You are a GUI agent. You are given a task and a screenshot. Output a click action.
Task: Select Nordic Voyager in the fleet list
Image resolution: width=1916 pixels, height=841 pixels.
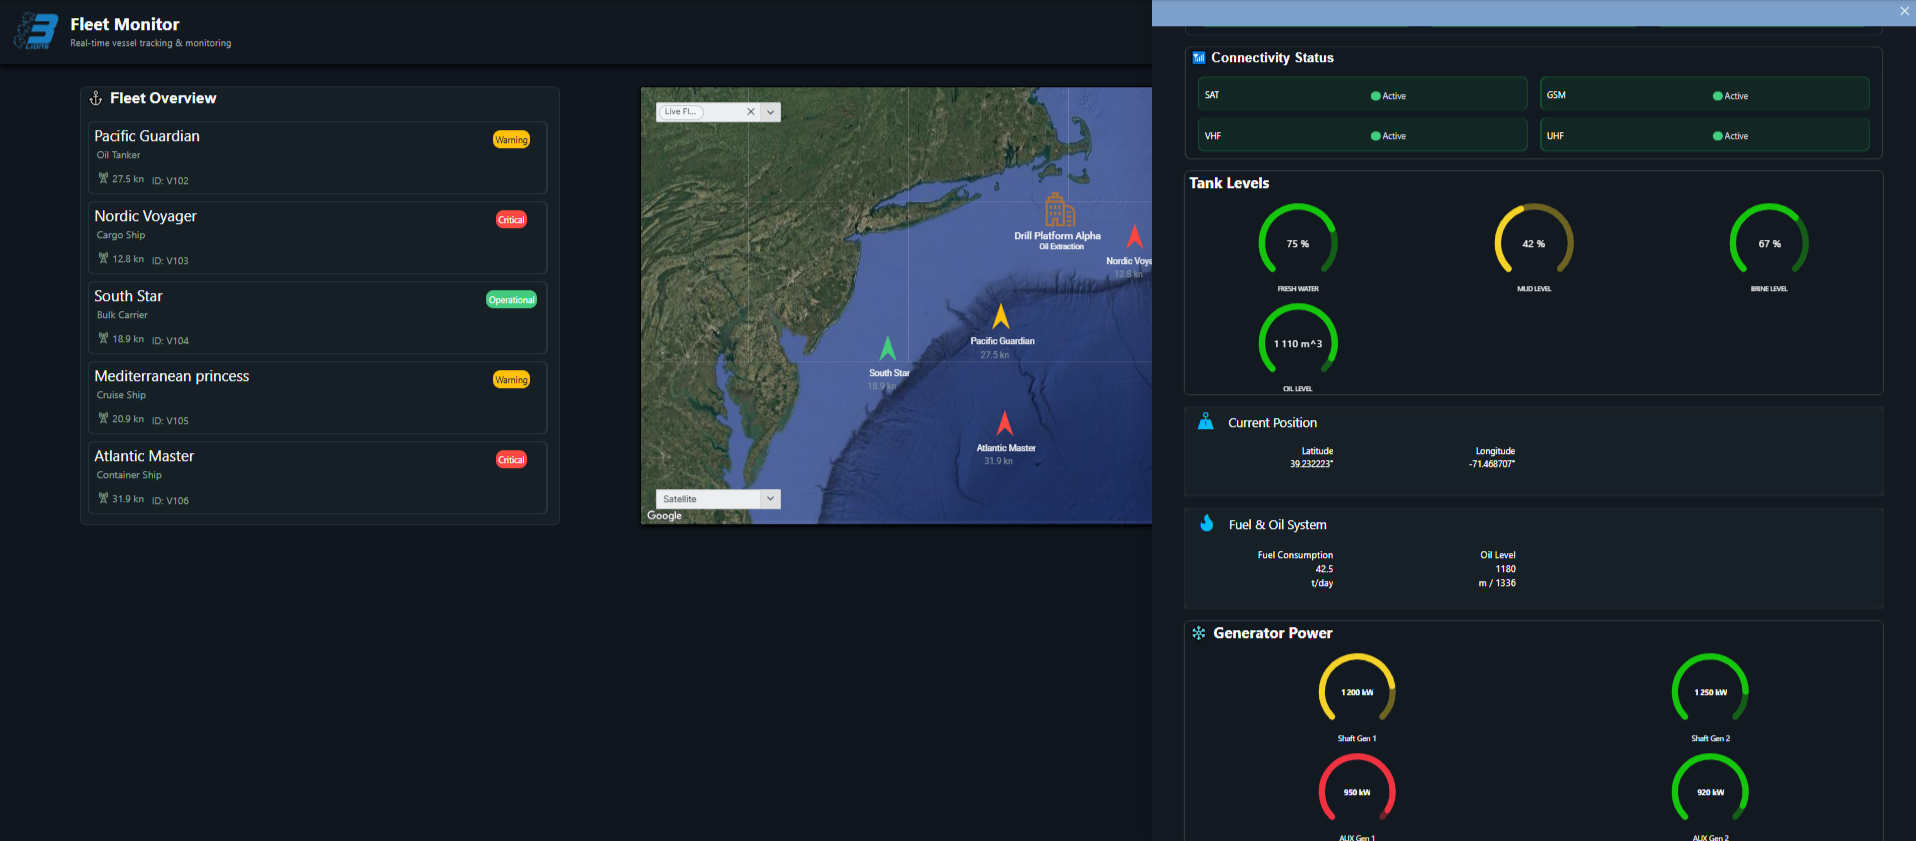pyautogui.click(x=317, y=238)
